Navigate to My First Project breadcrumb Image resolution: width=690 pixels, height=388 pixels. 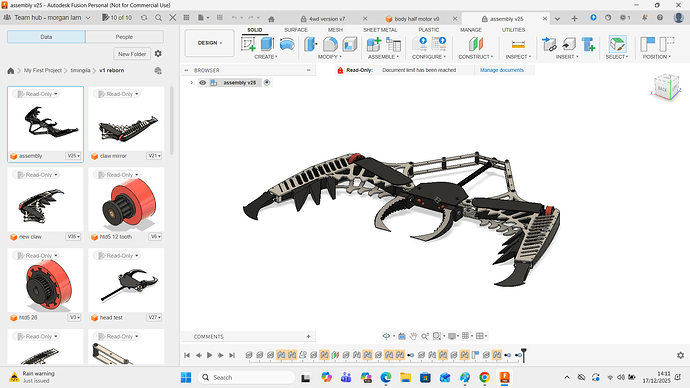click(43, 70)
